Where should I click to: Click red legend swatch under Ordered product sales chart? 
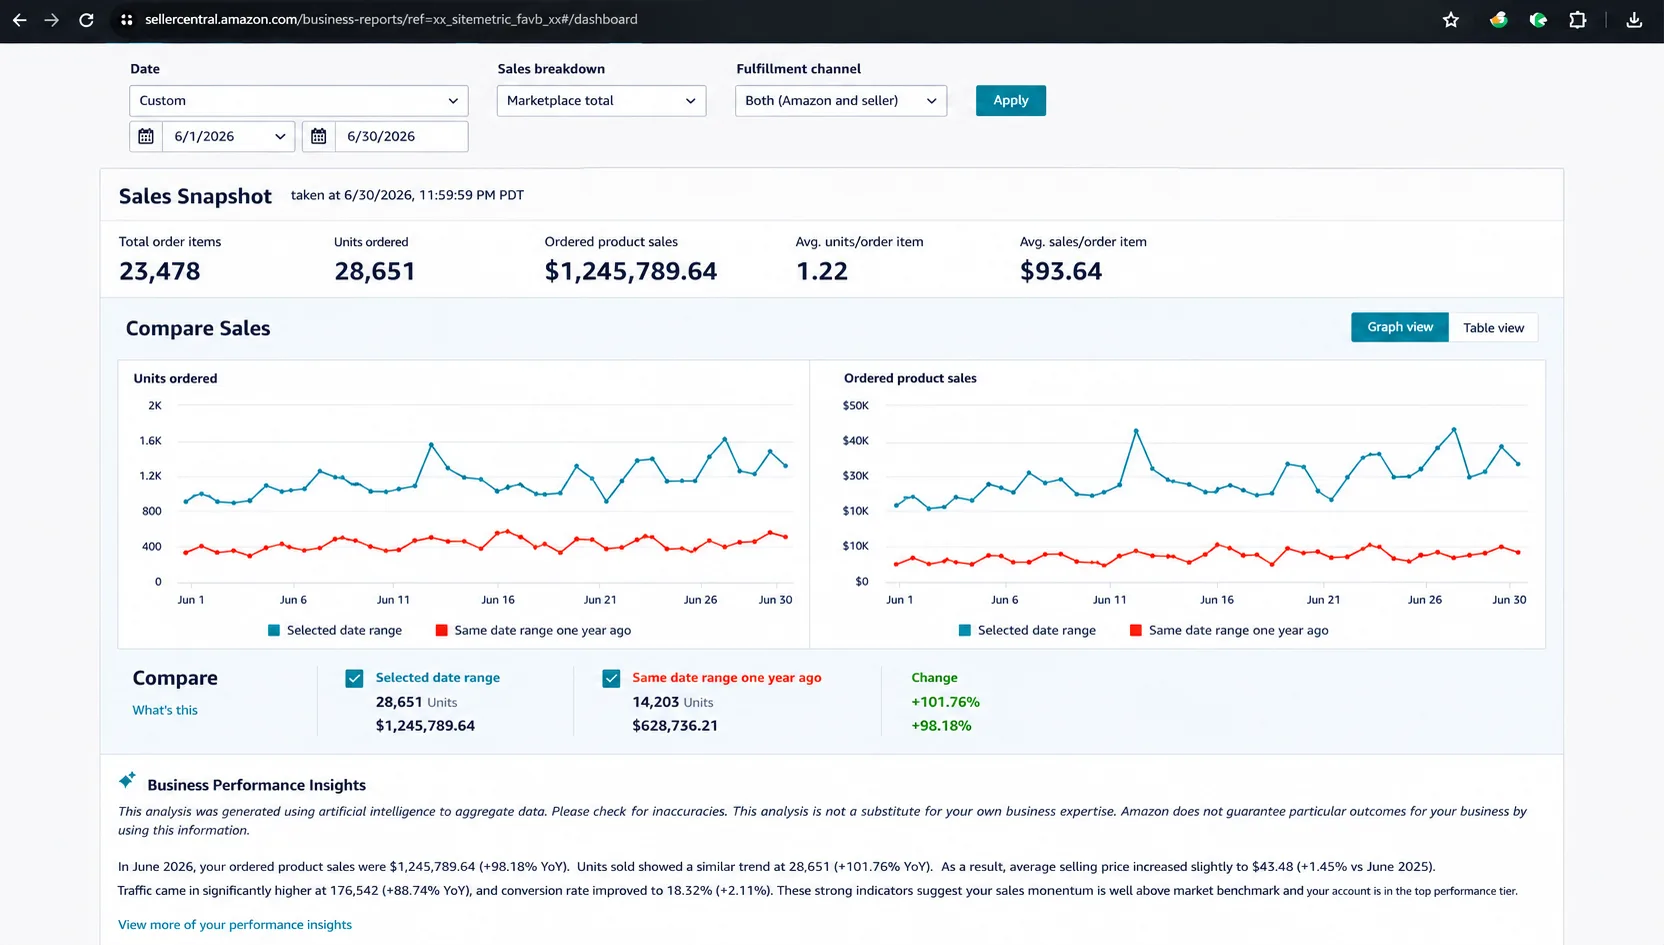pos(1136,631)
